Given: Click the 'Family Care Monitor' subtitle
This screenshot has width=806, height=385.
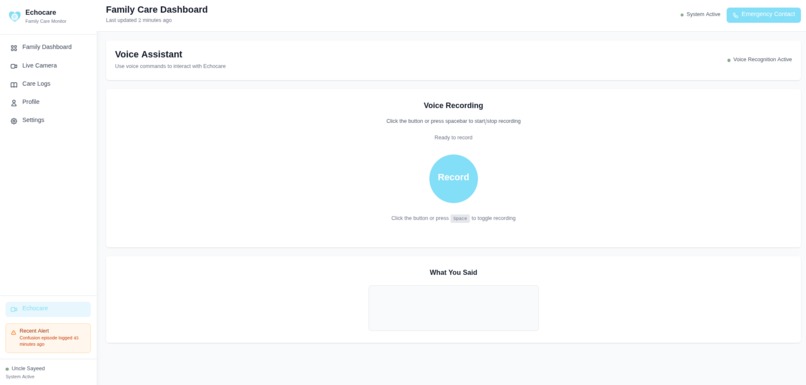Looking at the screenshot, I should tap(46, 22).
